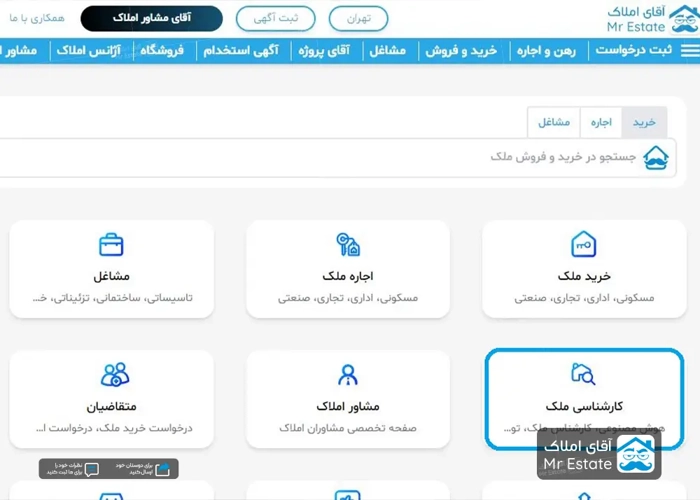Switch to the اجاره search tab

[600, 122]
